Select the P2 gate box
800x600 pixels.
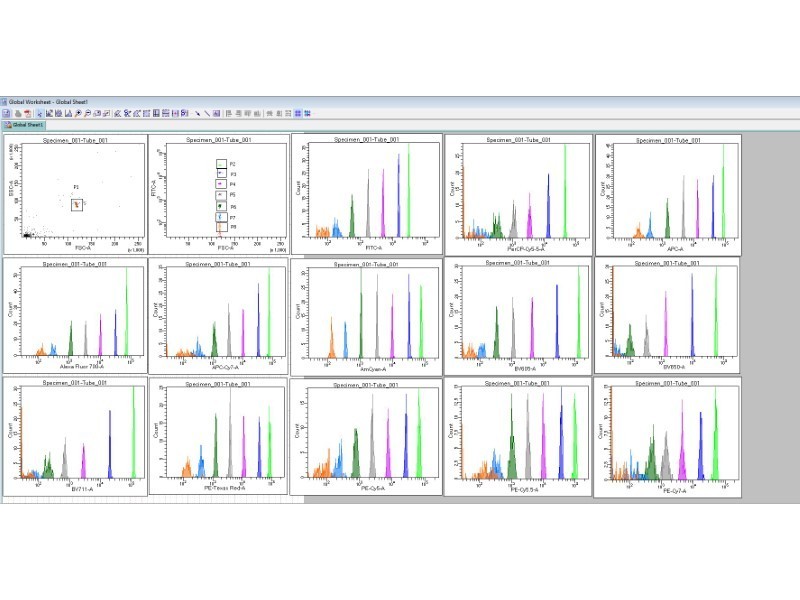[x=221, y=163]
